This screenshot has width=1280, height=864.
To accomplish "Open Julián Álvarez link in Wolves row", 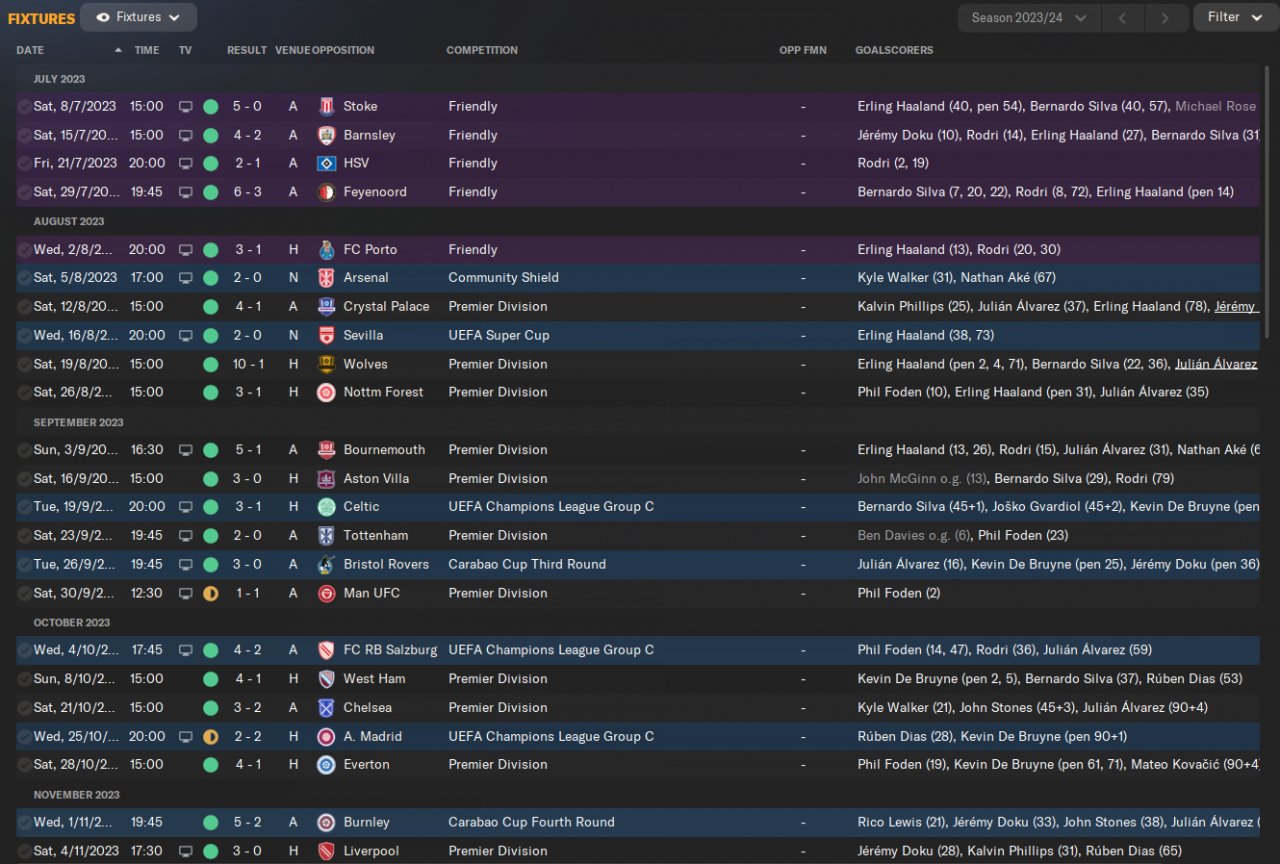I will [x=1215, y=364].
